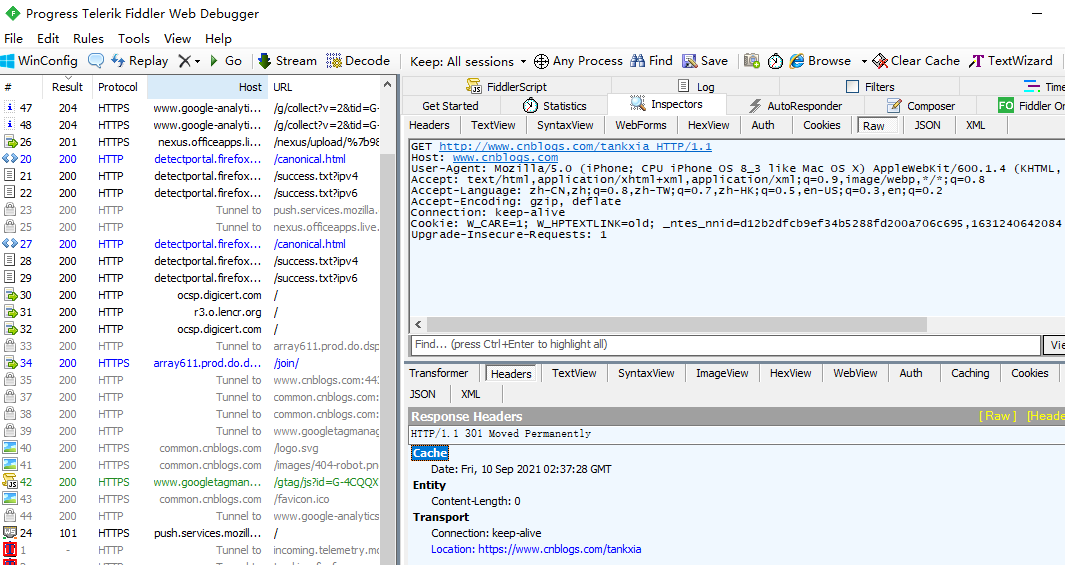This screenshot has width=1065, height=565.
Task: Select response WebView tab
Action: click(x=855, y=373)
